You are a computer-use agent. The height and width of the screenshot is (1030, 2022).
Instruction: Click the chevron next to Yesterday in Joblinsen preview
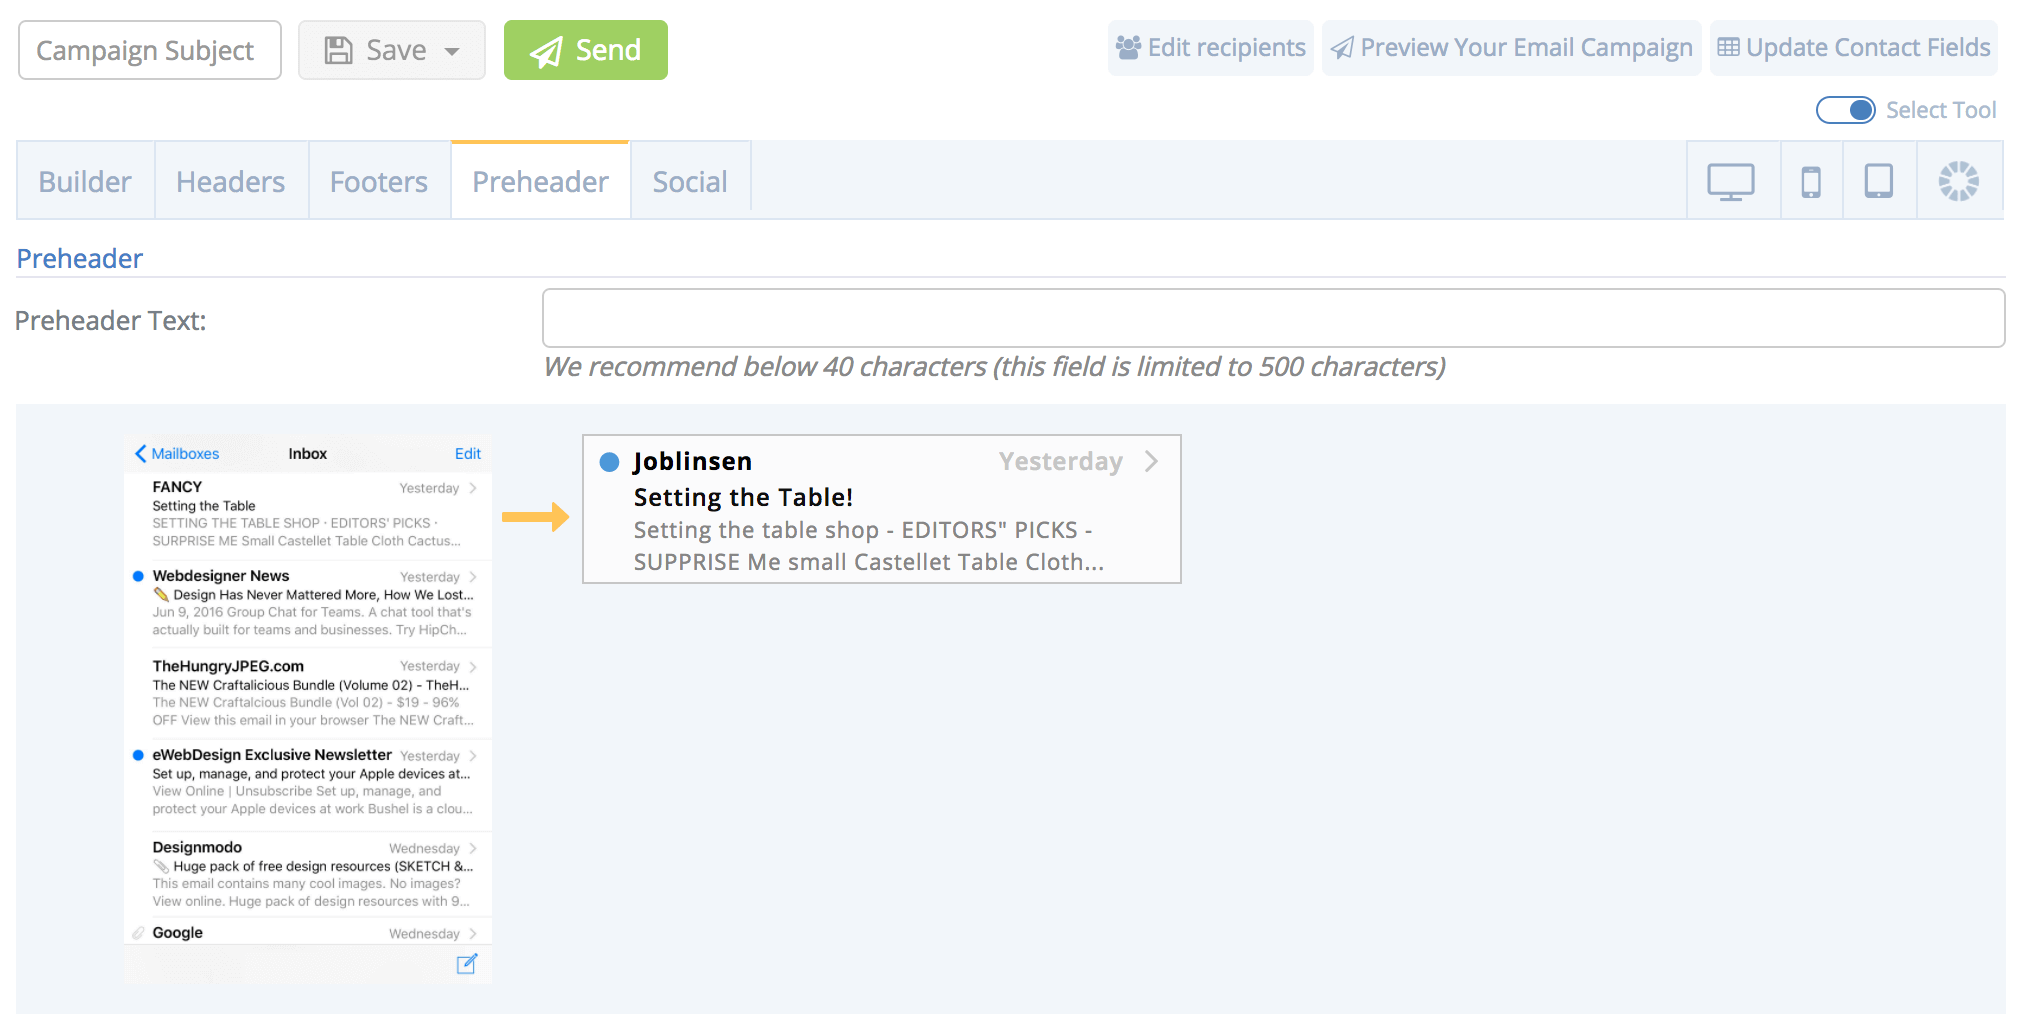click(1152, 461)
